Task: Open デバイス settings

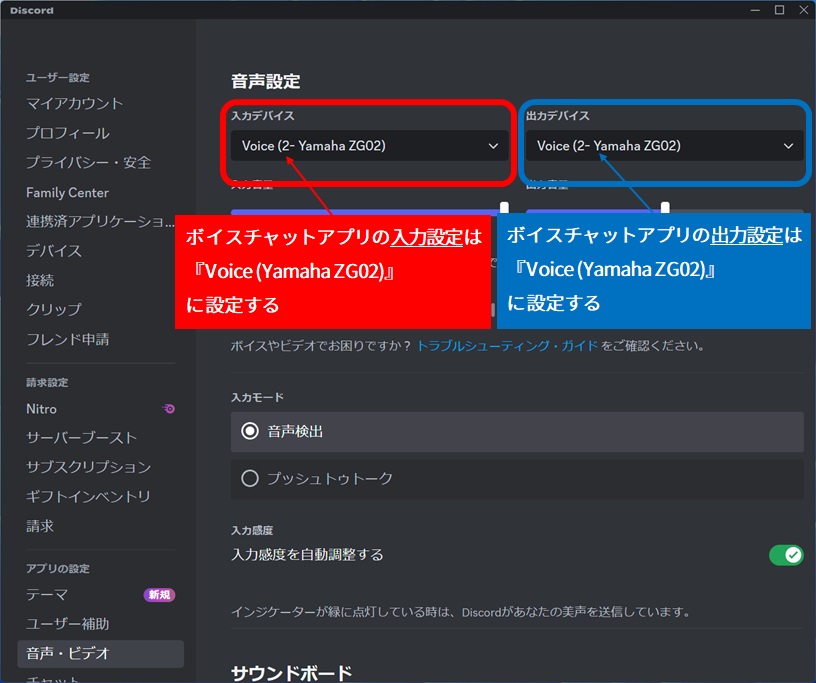Action: (x=54, y=251)
